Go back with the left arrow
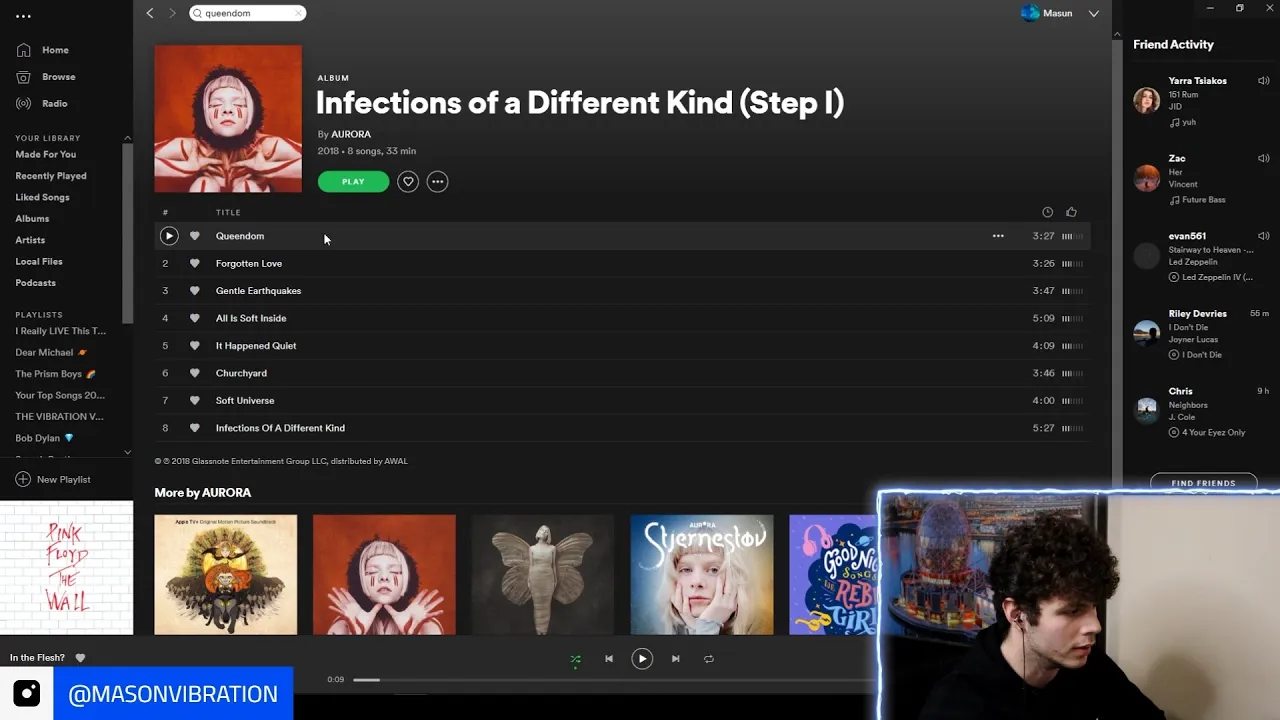This screenshot has height=720, width=1280. click(150, 13)
